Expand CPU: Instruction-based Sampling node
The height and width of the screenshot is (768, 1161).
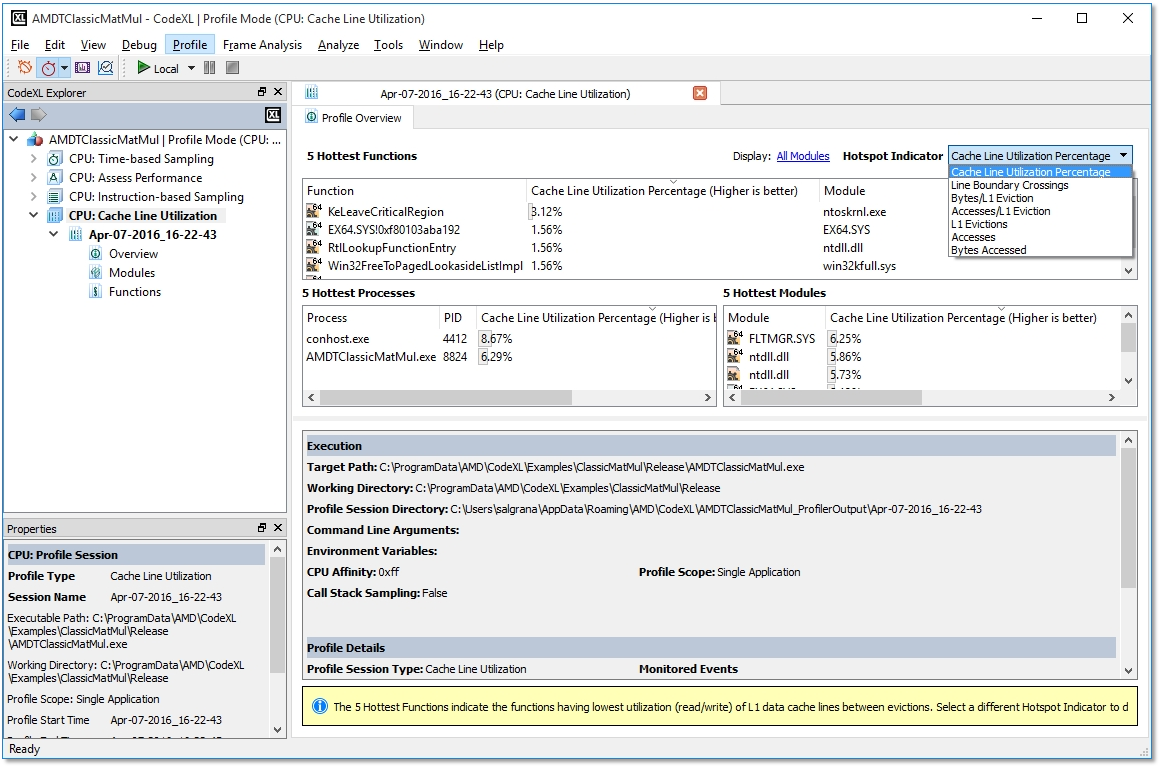coord(33,197)
